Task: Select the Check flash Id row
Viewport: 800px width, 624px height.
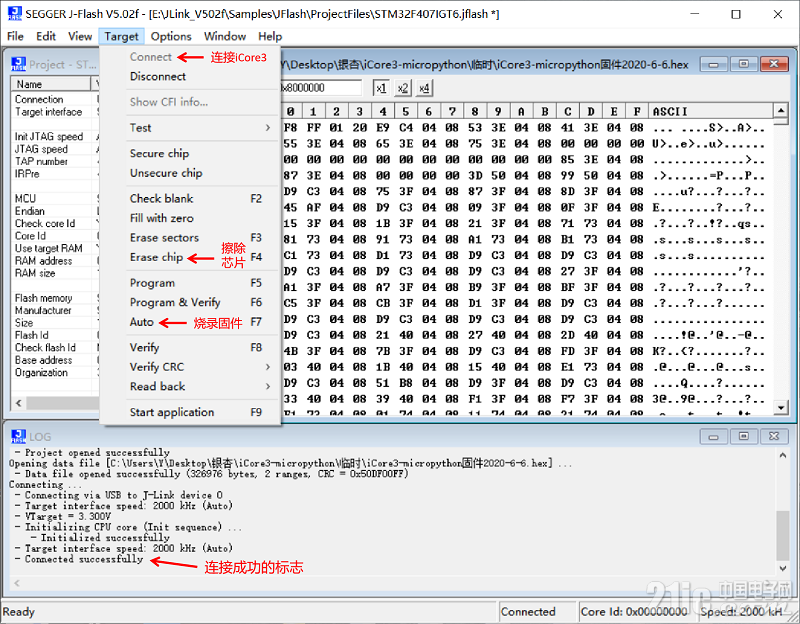Action: pos(55,347)
